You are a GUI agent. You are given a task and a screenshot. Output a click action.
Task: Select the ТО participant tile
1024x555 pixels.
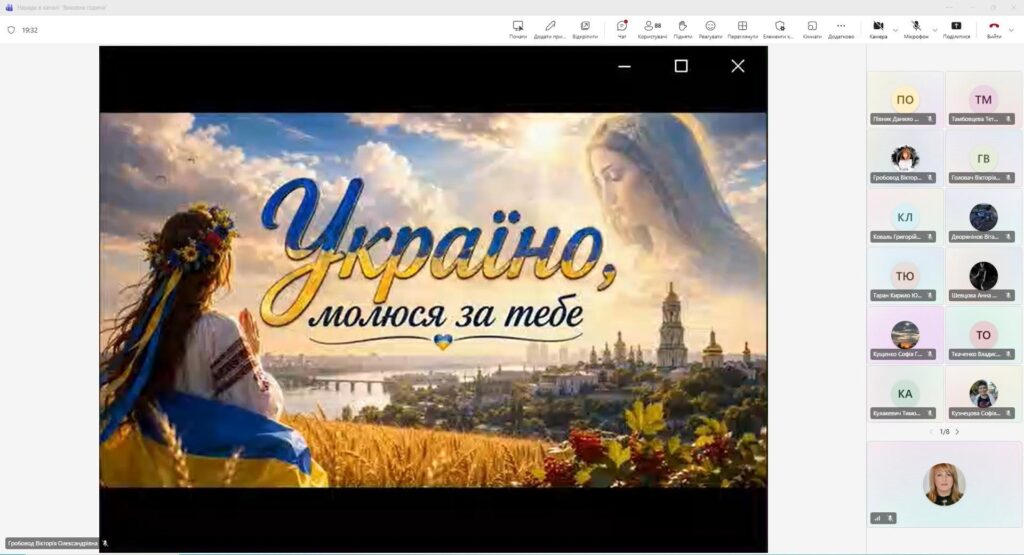(x=983, y=334)
